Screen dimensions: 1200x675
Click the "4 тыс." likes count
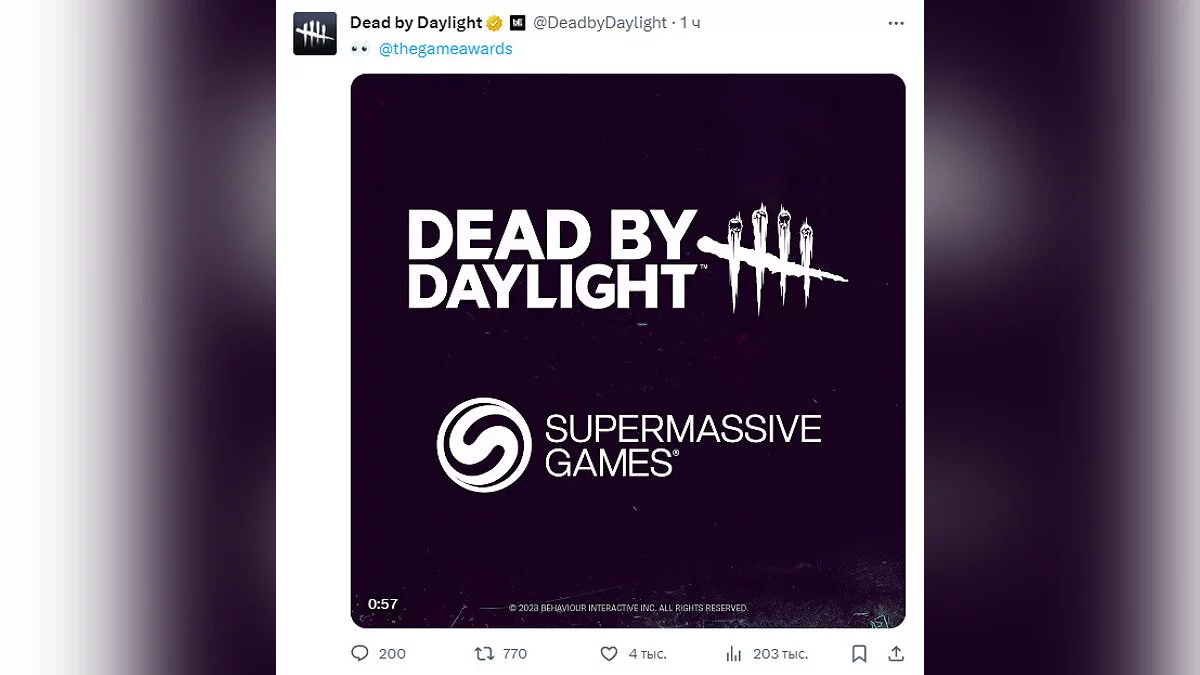coord(647,653)
